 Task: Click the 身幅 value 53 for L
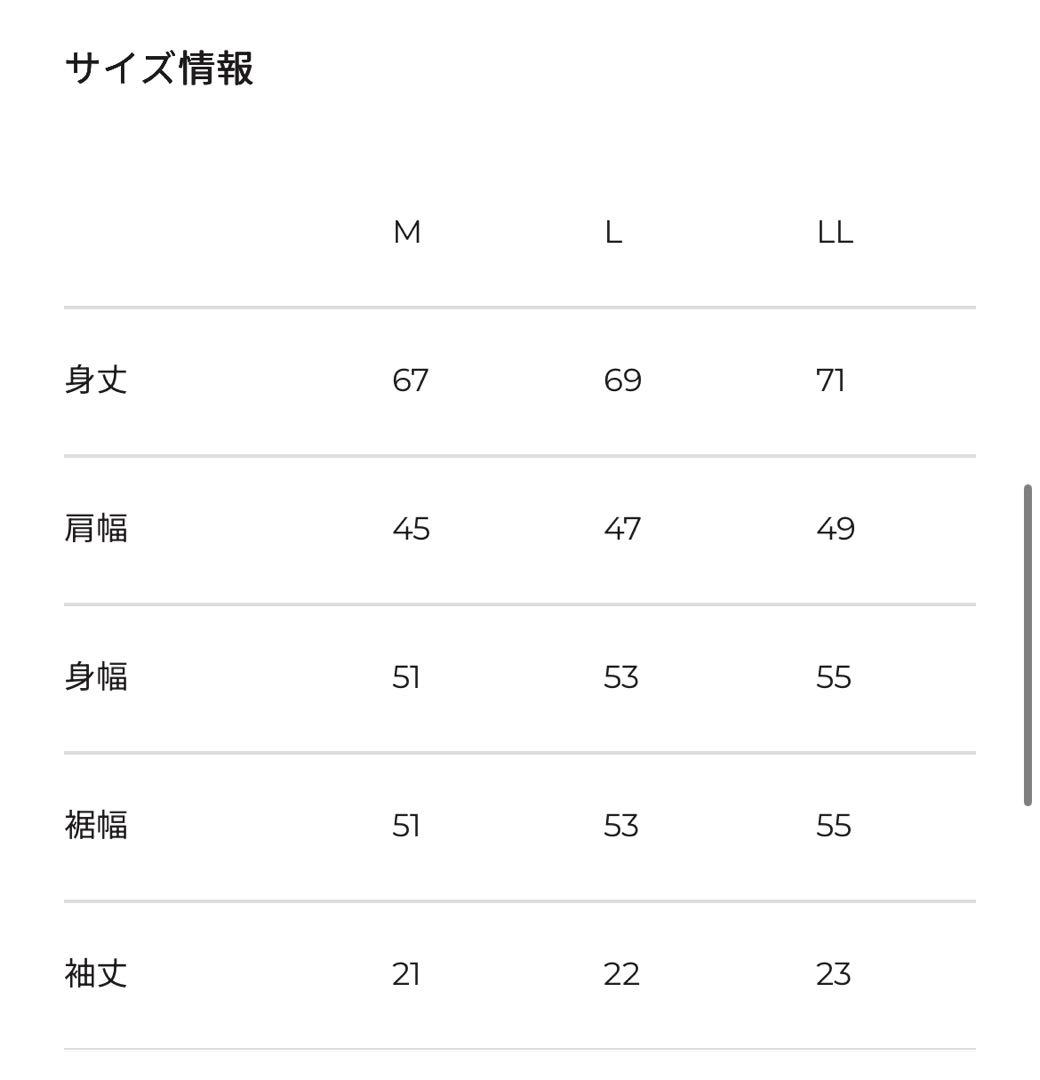coord(621,677)
